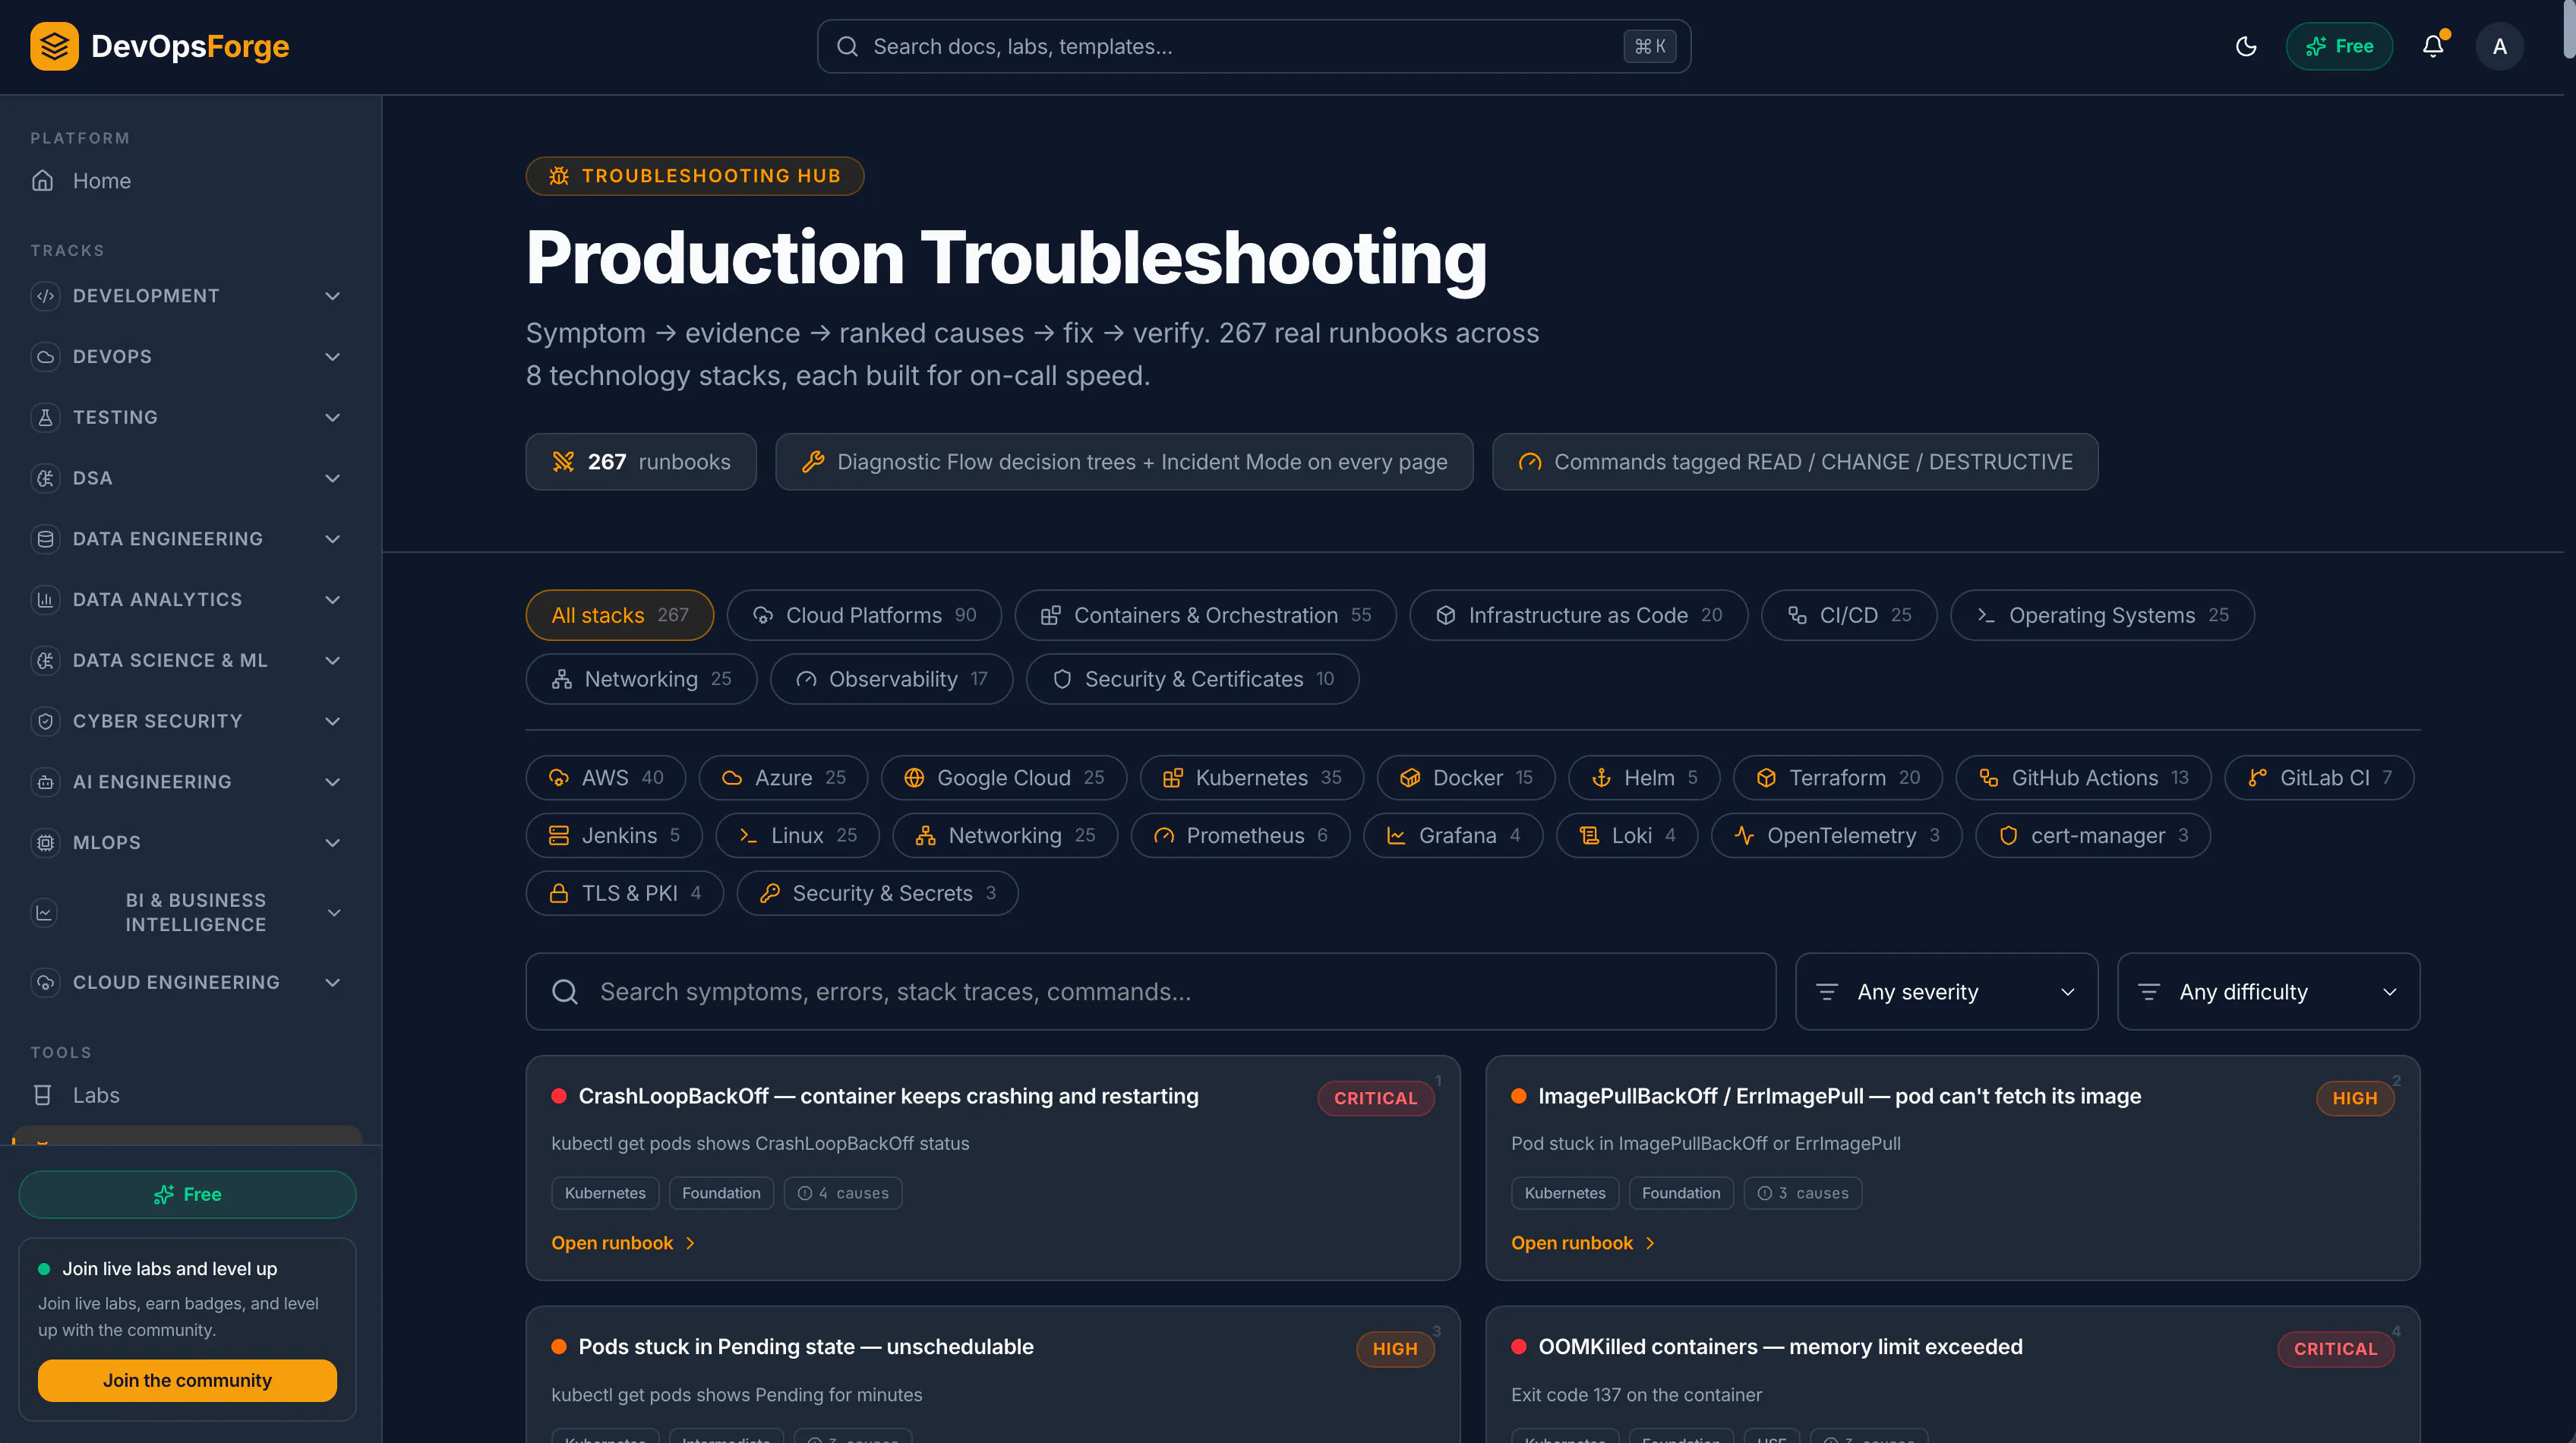Screen dimensions: 2576x1443
Task: Click the AI Engineering robot icon
Action: click(x=45, y=782)
